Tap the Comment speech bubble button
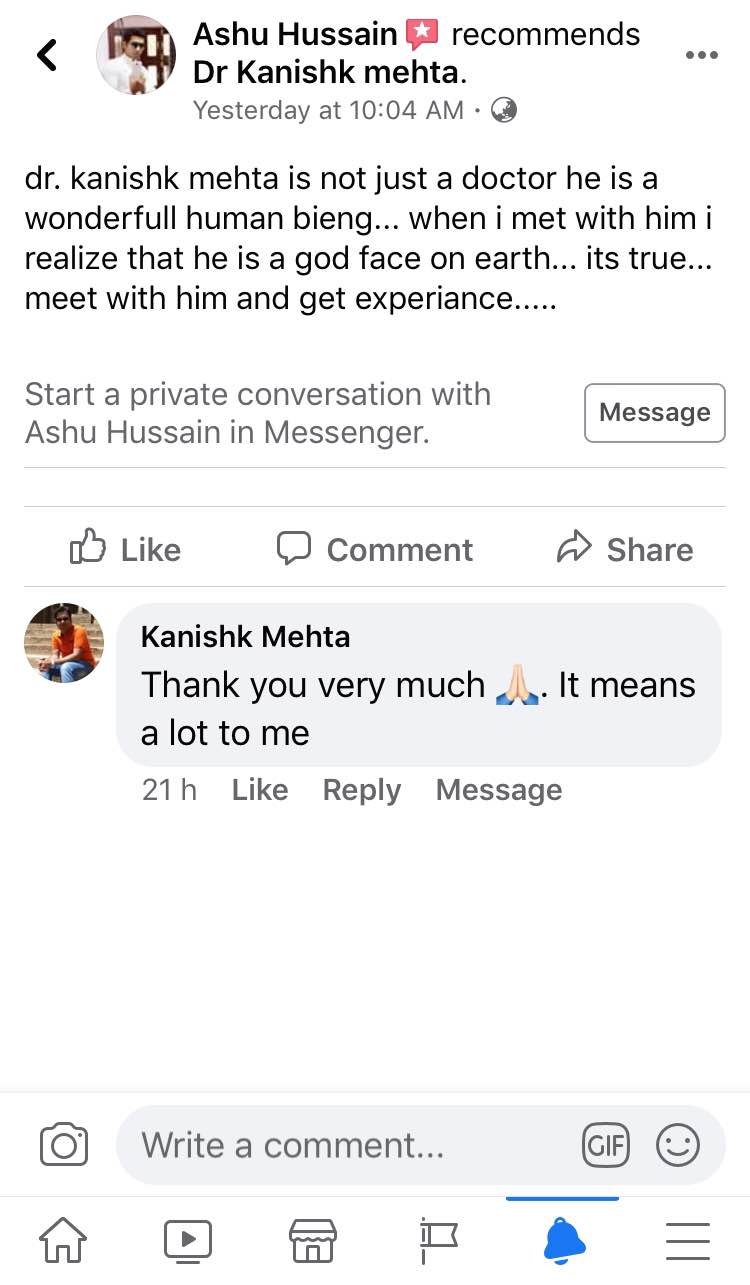This screenshot has height=1285, width=750. pyautogui.click(x=375, y=549)
